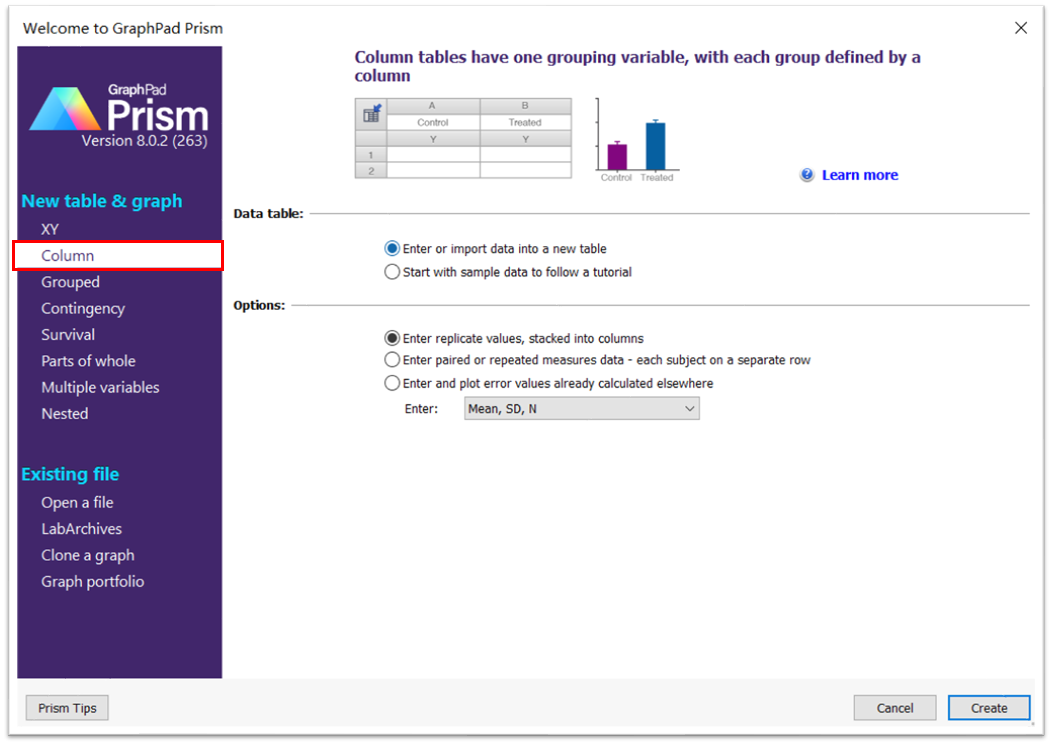Select Start with sample data tutorial option

click(392, 272)
